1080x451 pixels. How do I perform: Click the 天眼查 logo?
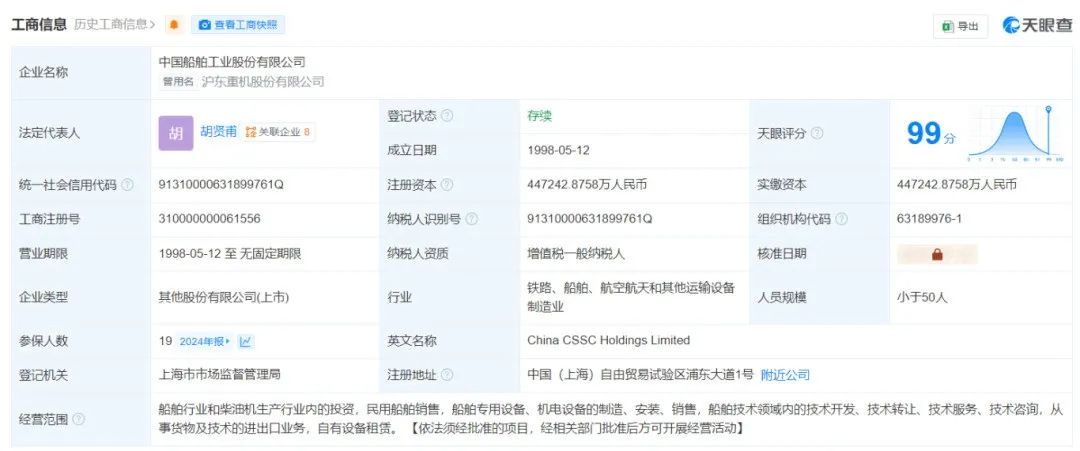coord(1038,25)
